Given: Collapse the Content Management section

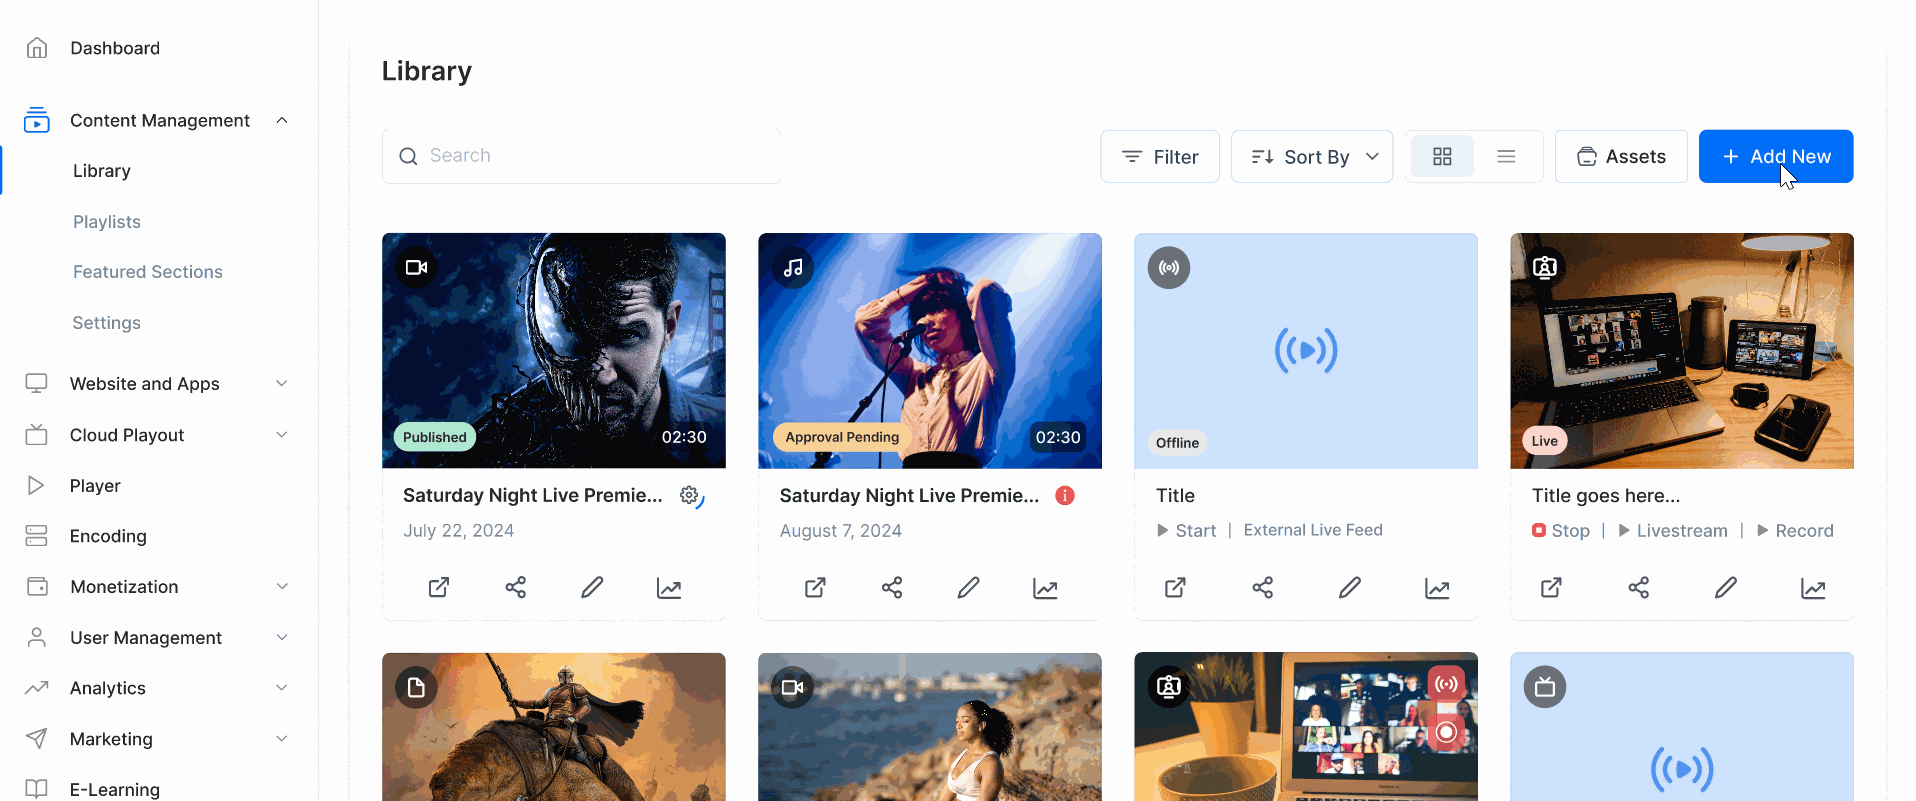Looking at the screenshot, I should (282, 120).
